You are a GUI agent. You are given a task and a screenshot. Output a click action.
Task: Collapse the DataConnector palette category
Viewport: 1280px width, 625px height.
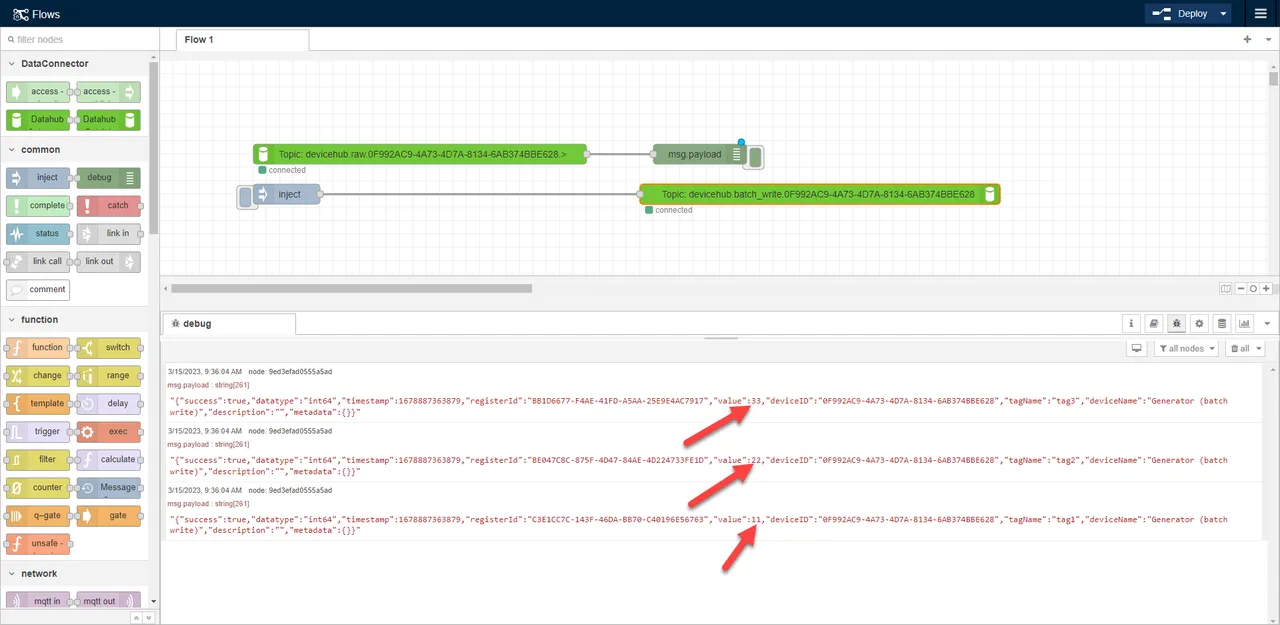[54, 63]
